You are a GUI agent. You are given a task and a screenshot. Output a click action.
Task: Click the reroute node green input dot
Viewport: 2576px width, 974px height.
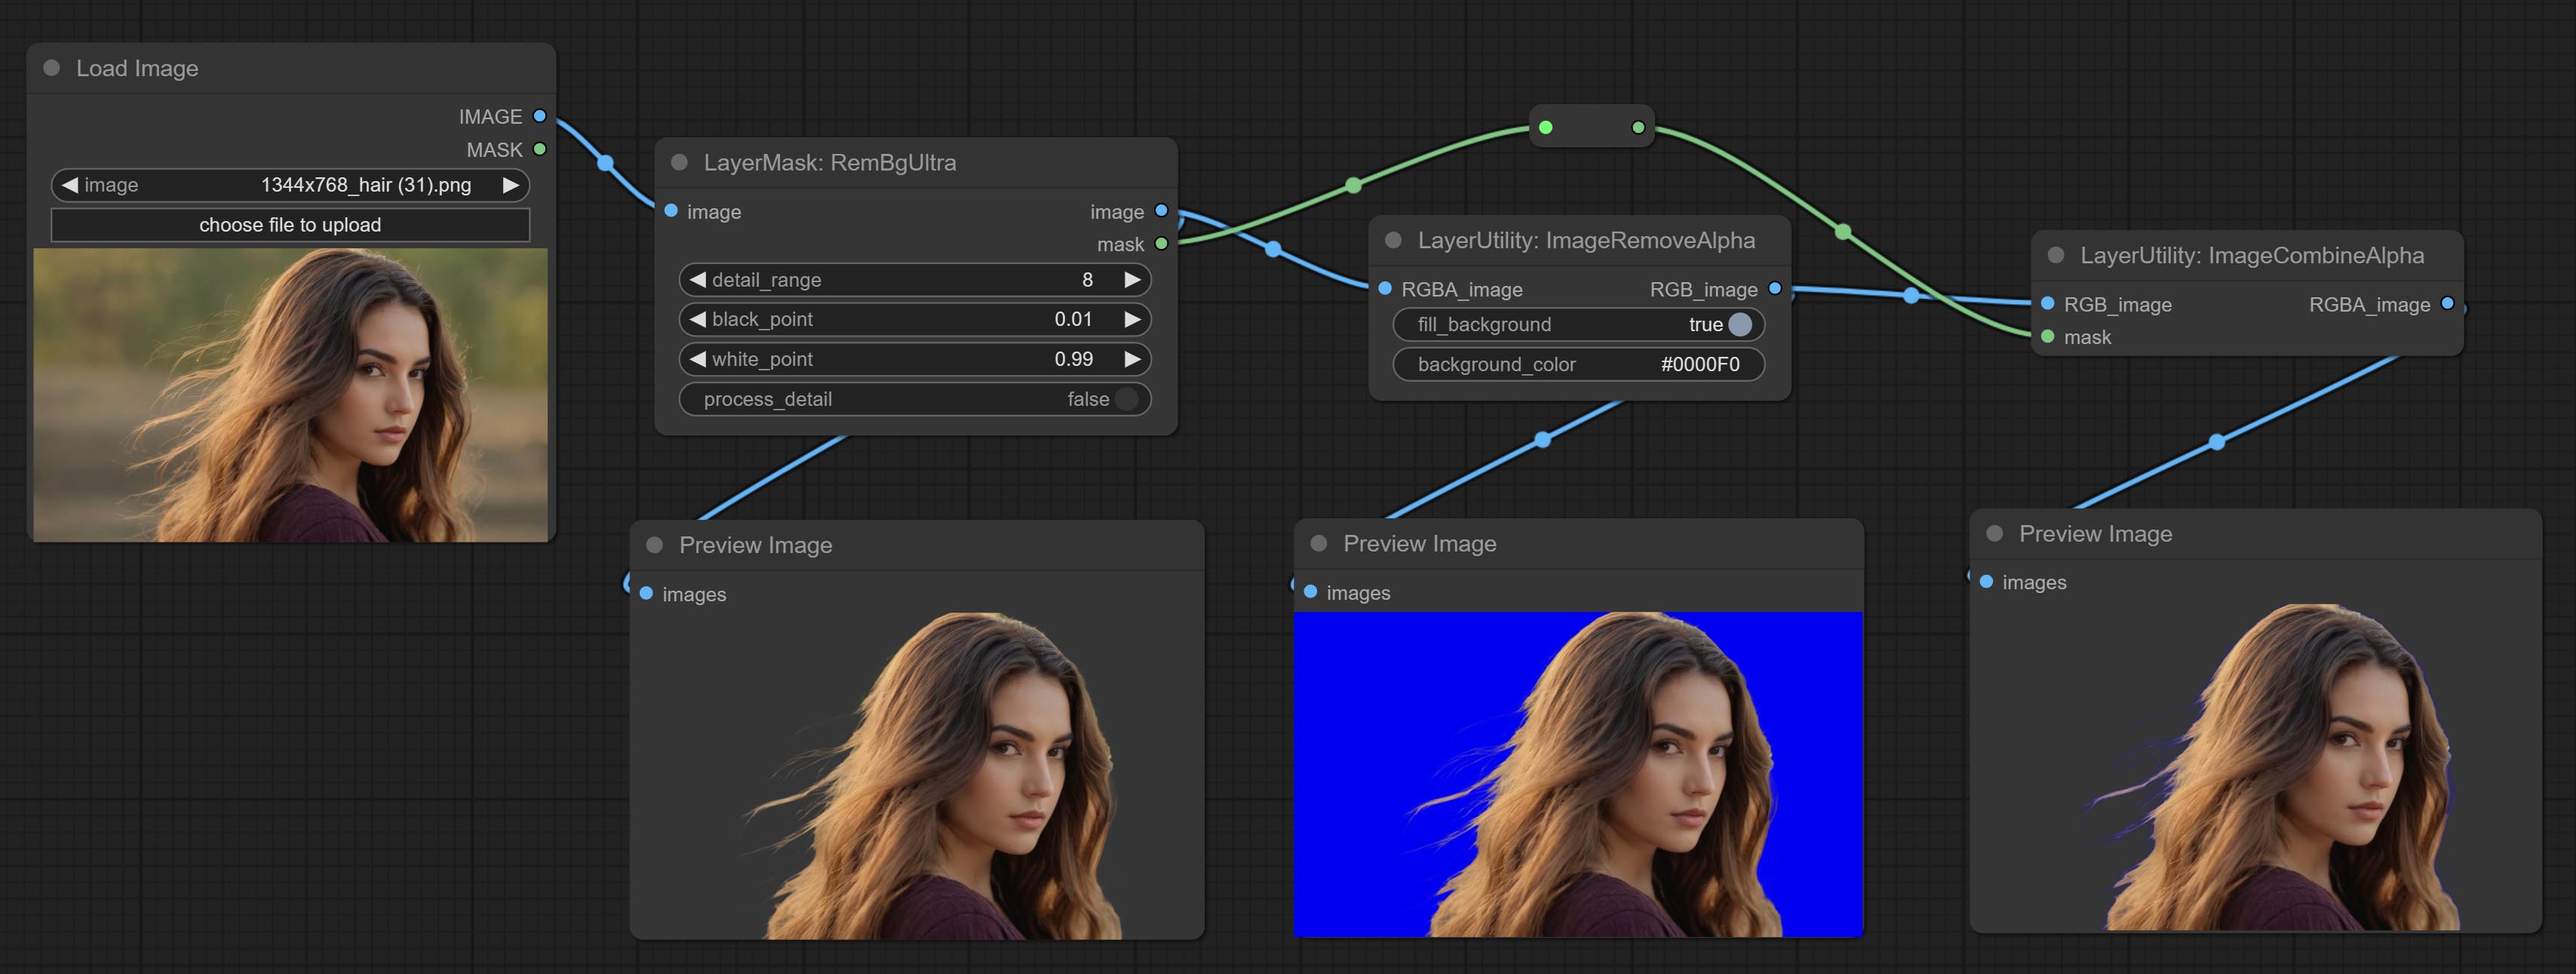tap(1546, 127)
